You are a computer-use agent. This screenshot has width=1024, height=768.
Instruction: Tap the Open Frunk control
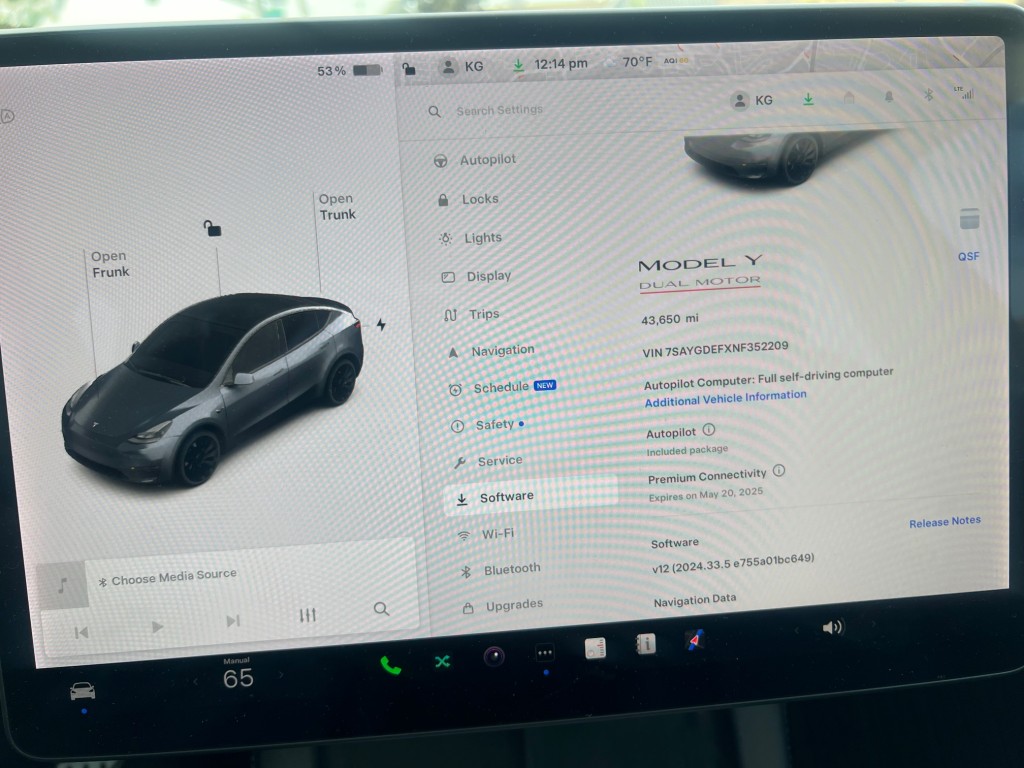tap(110, 264)
